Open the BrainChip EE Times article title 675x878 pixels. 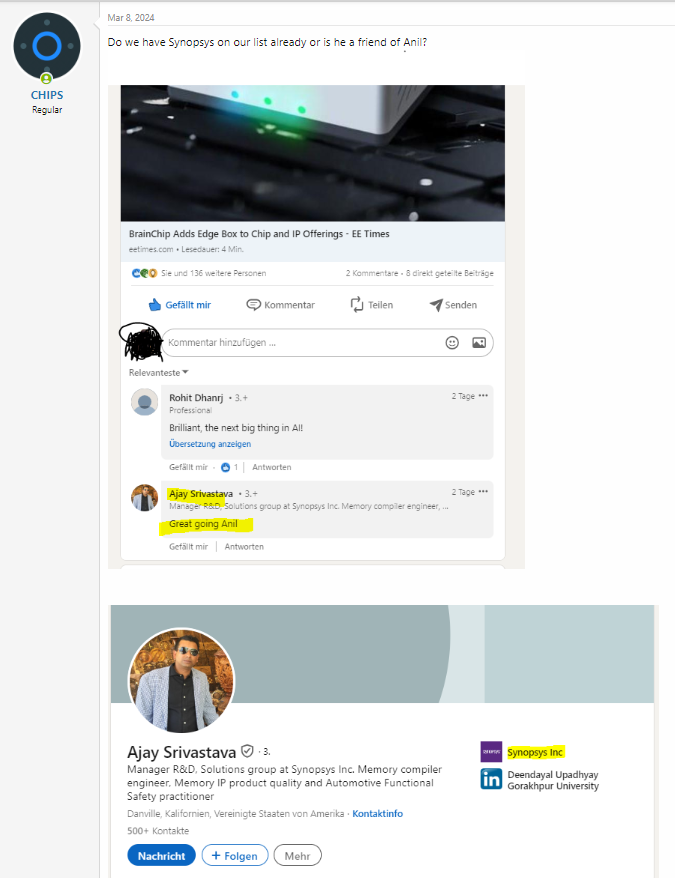(259, 234)
